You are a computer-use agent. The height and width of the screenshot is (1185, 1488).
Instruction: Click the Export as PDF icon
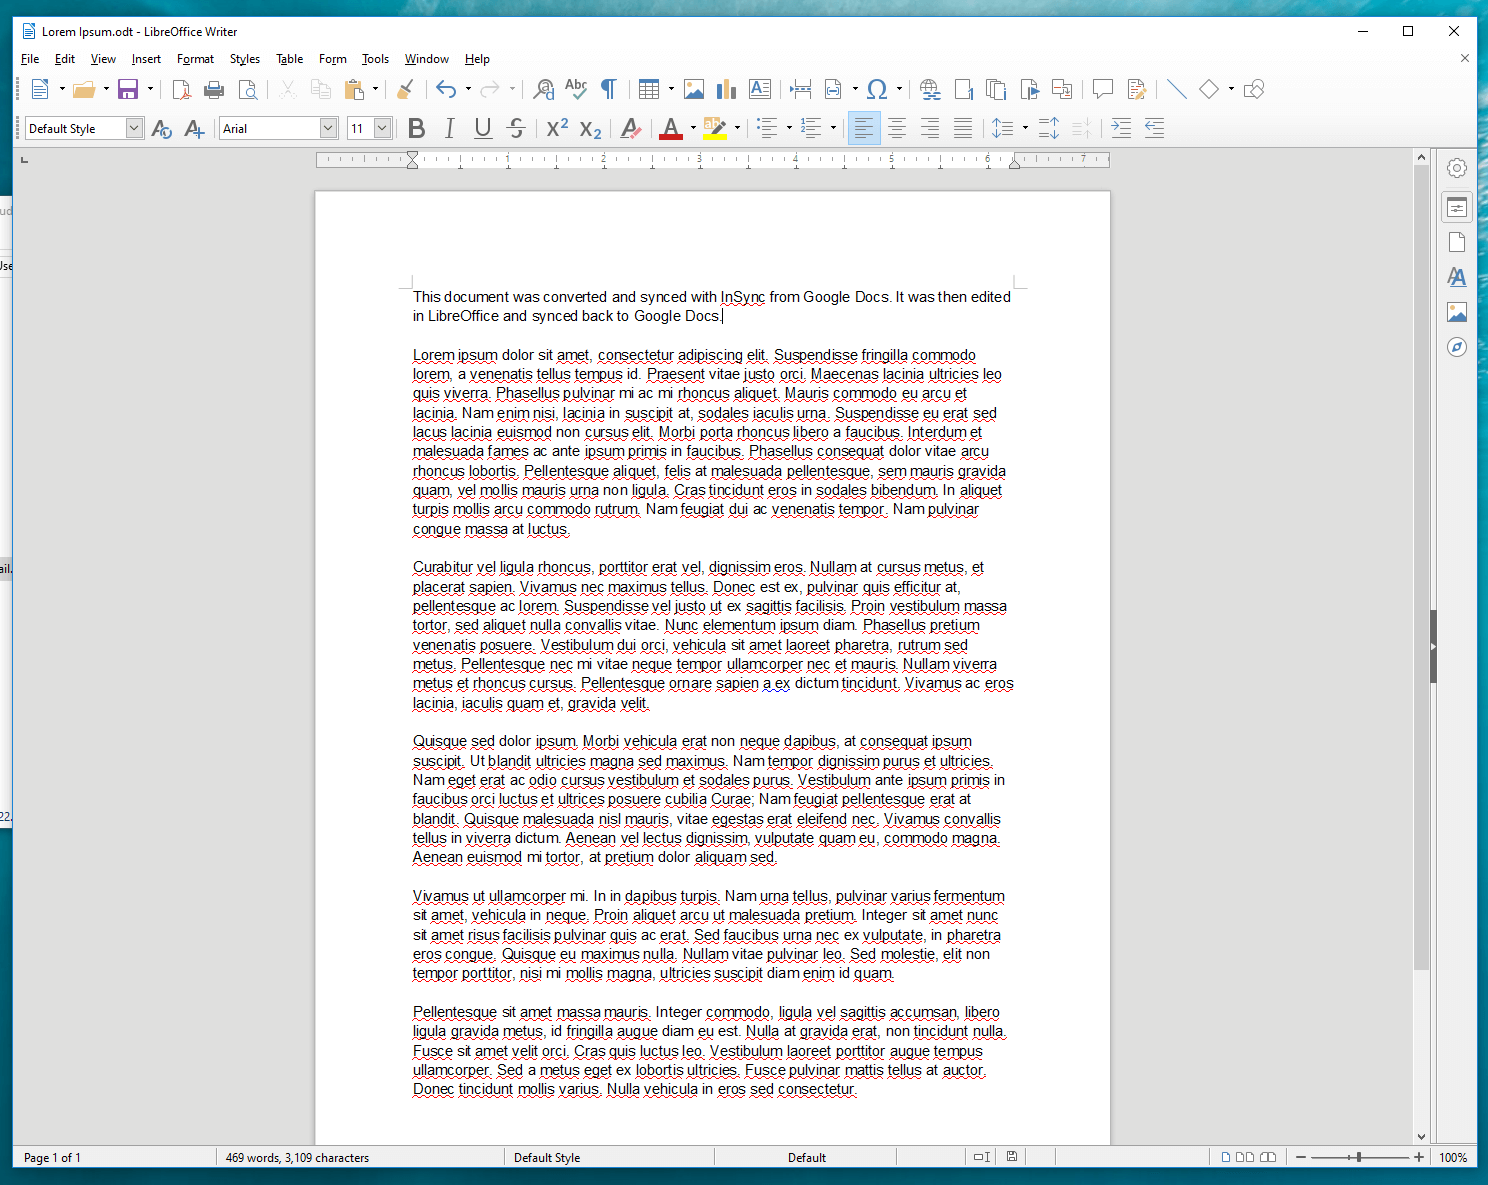point(181,90)
